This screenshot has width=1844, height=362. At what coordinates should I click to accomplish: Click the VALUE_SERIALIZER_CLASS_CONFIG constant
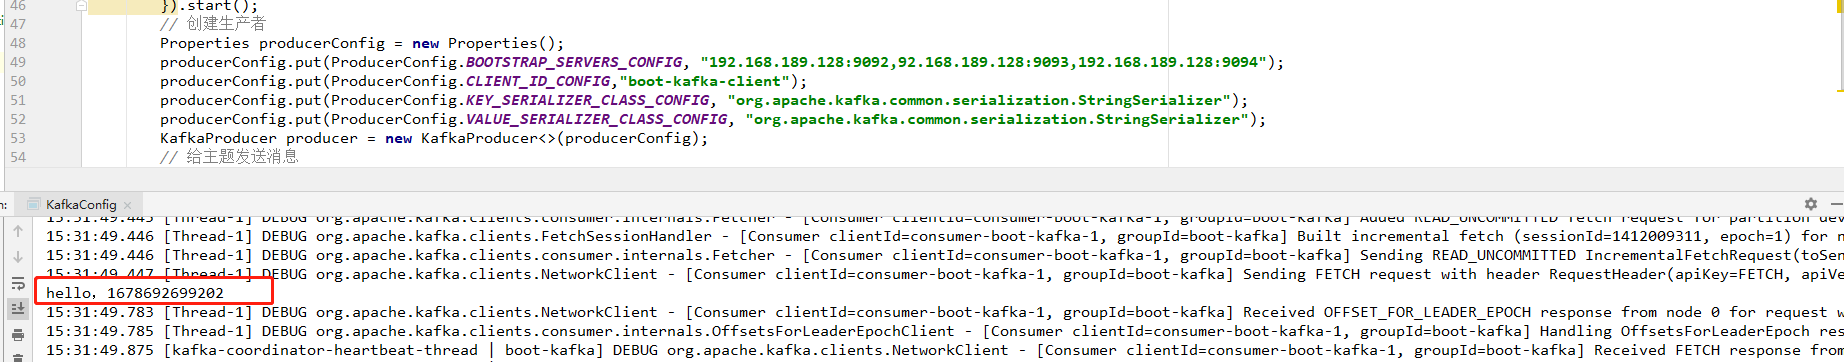click(x=596, y=119)
